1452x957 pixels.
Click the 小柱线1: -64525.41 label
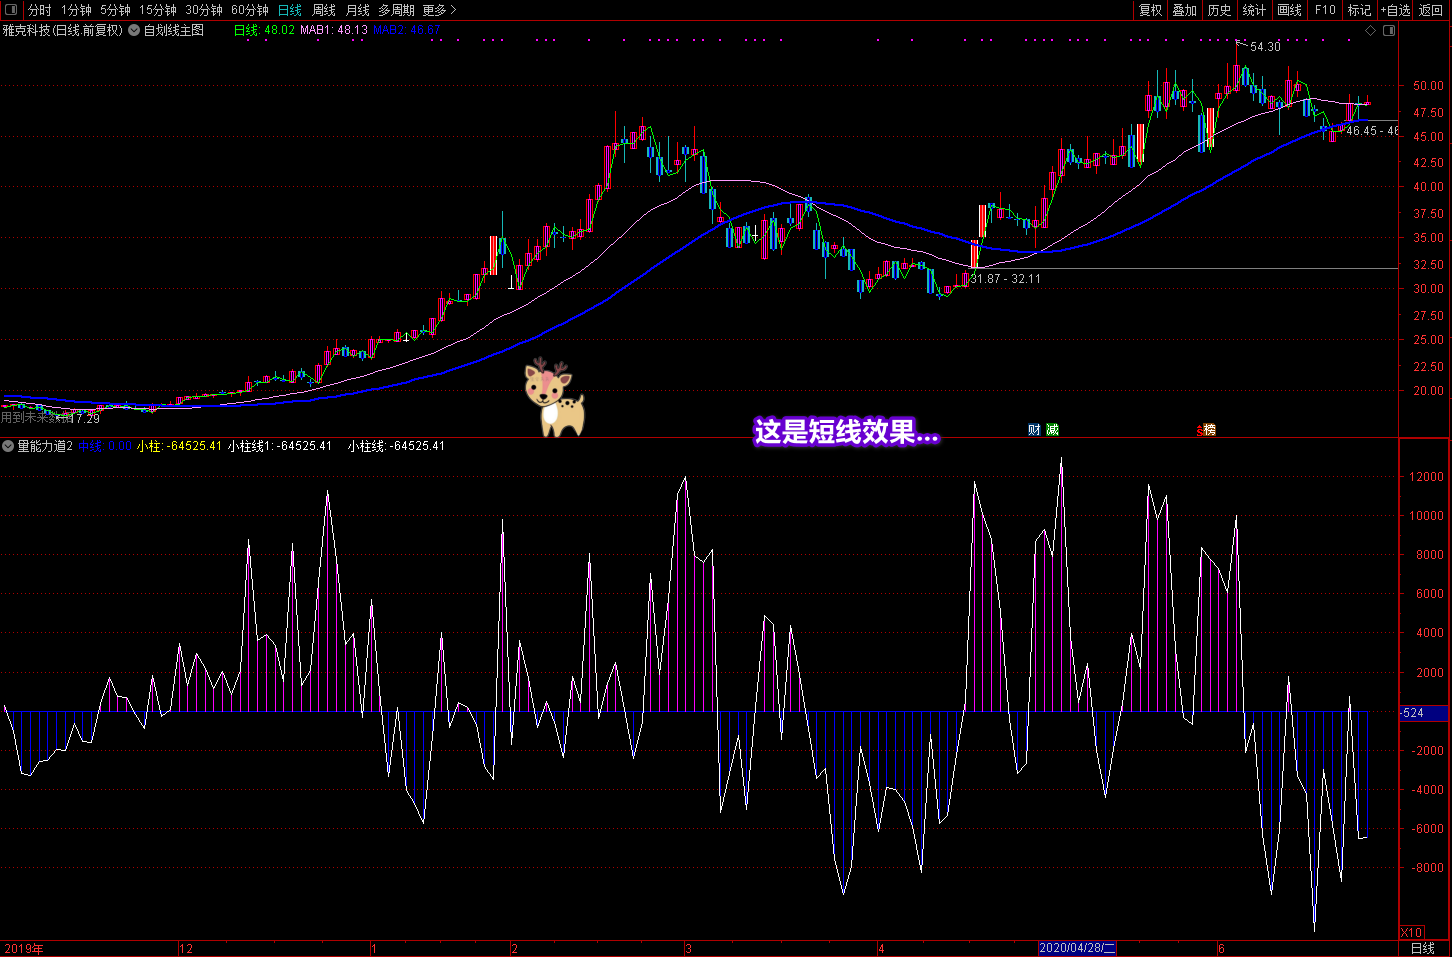(280, 446)
